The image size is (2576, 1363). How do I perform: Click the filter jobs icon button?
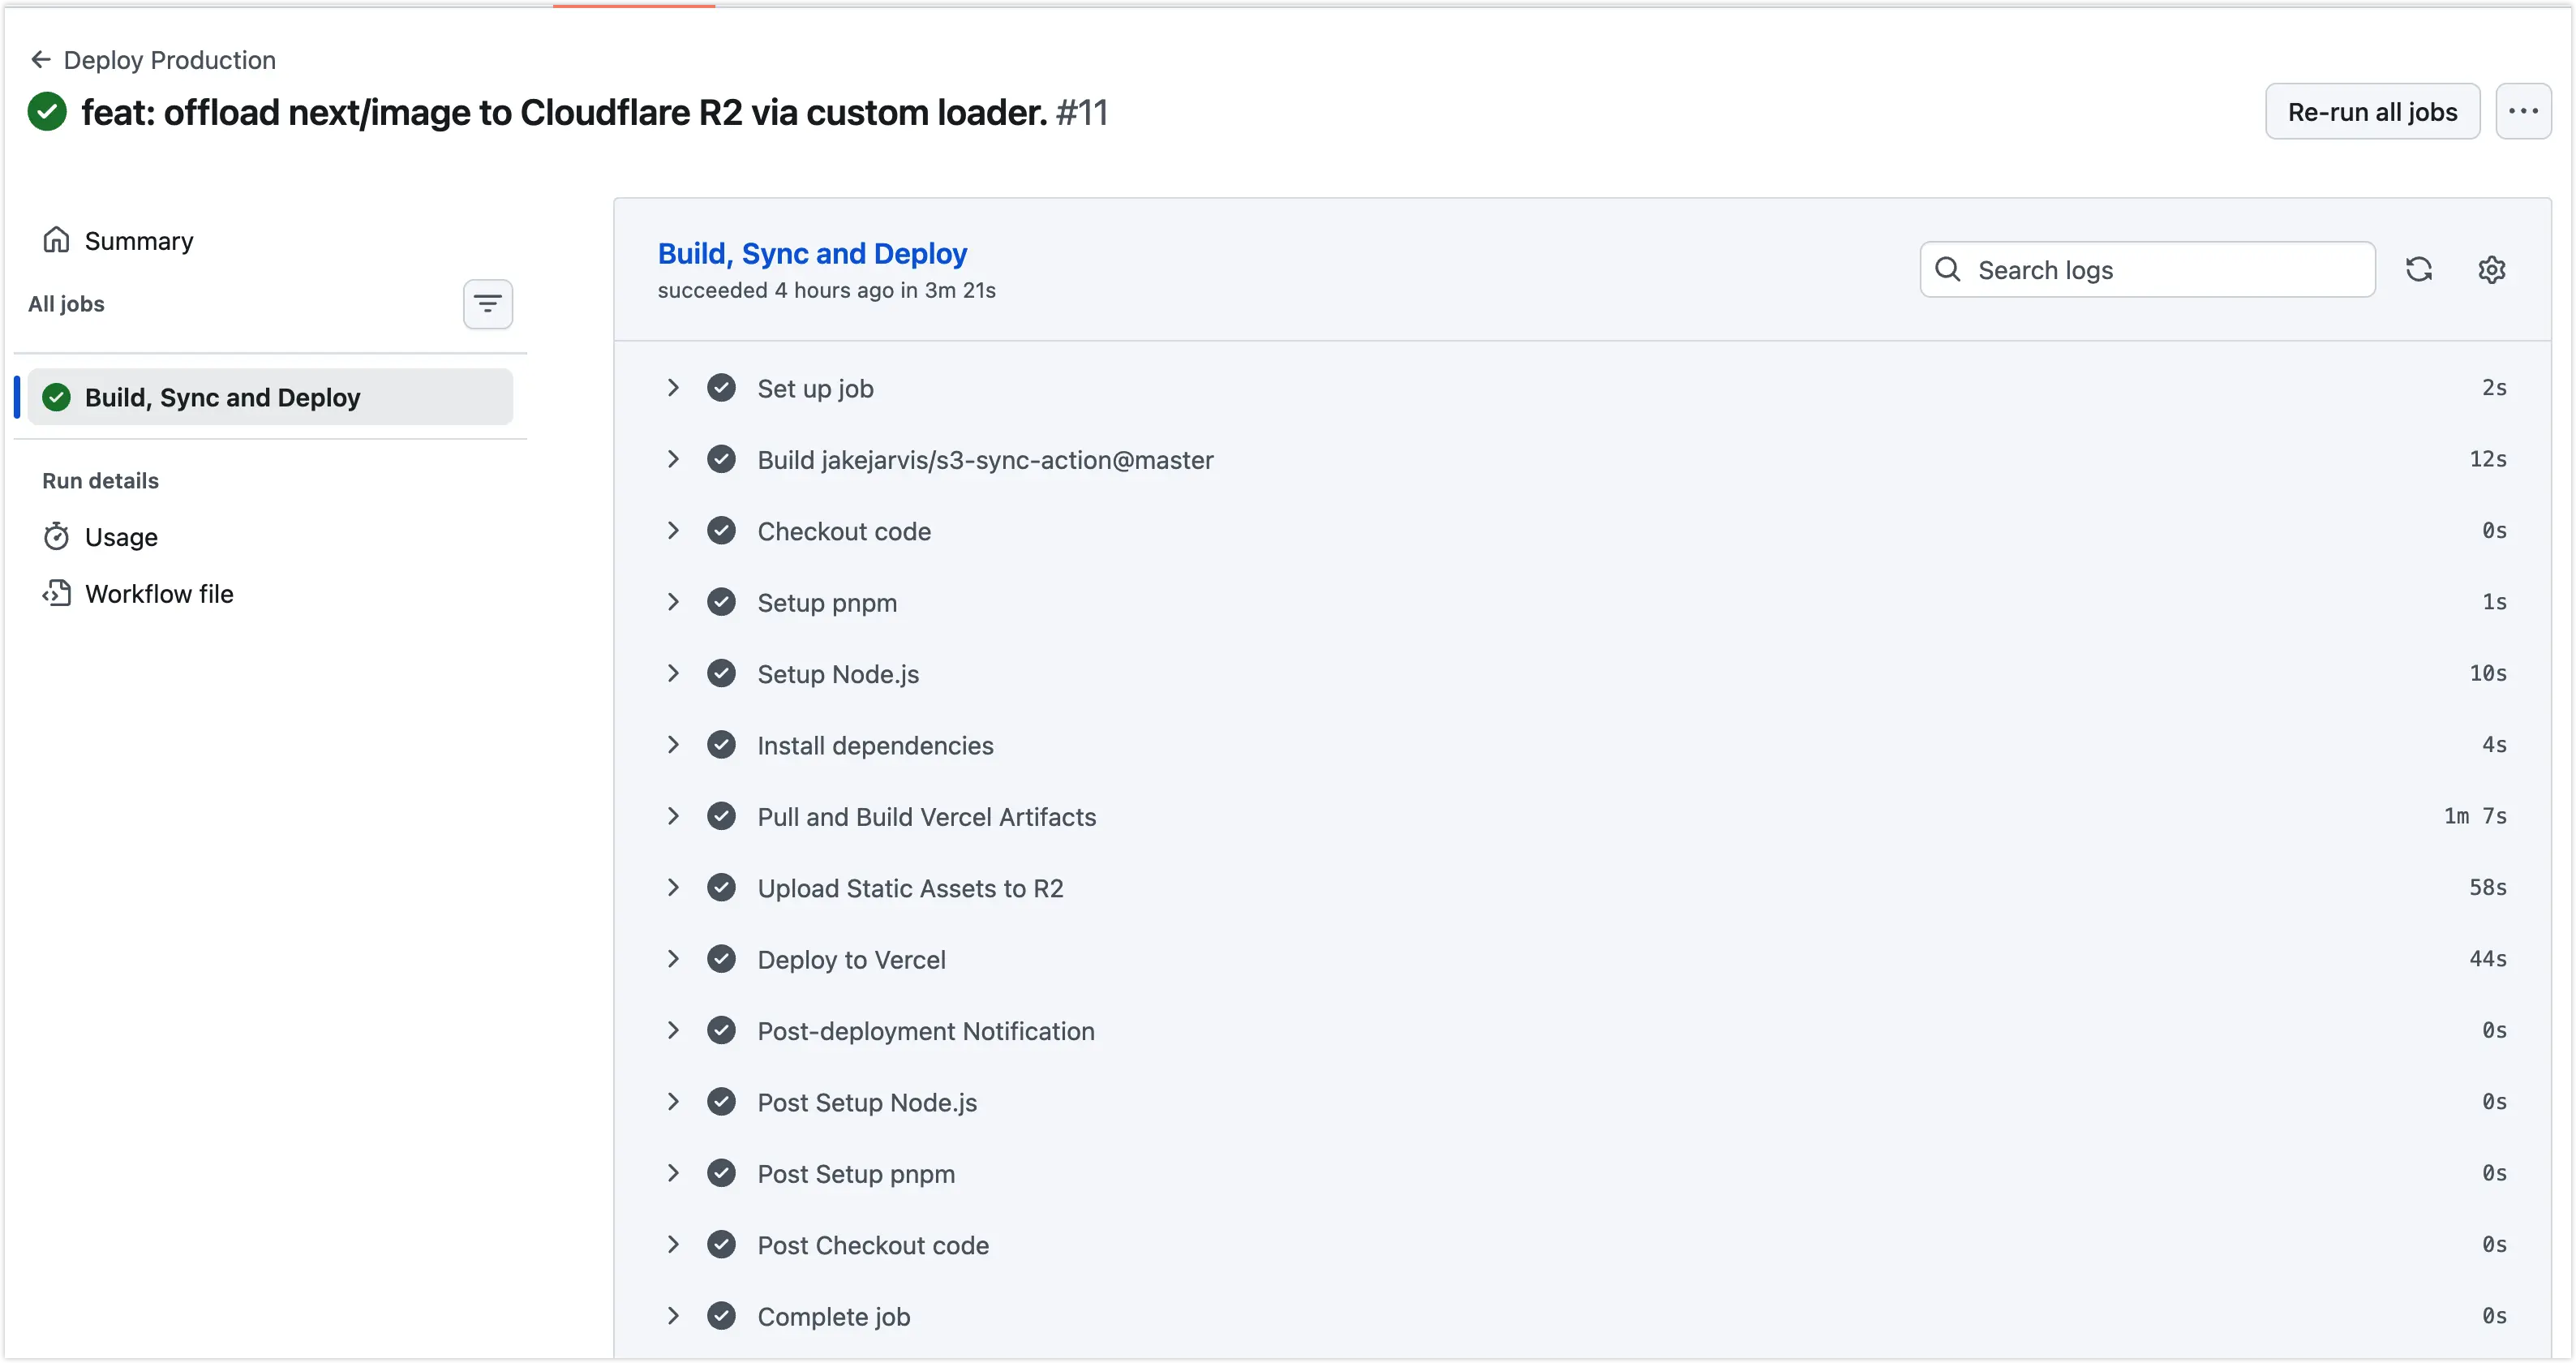488,304
